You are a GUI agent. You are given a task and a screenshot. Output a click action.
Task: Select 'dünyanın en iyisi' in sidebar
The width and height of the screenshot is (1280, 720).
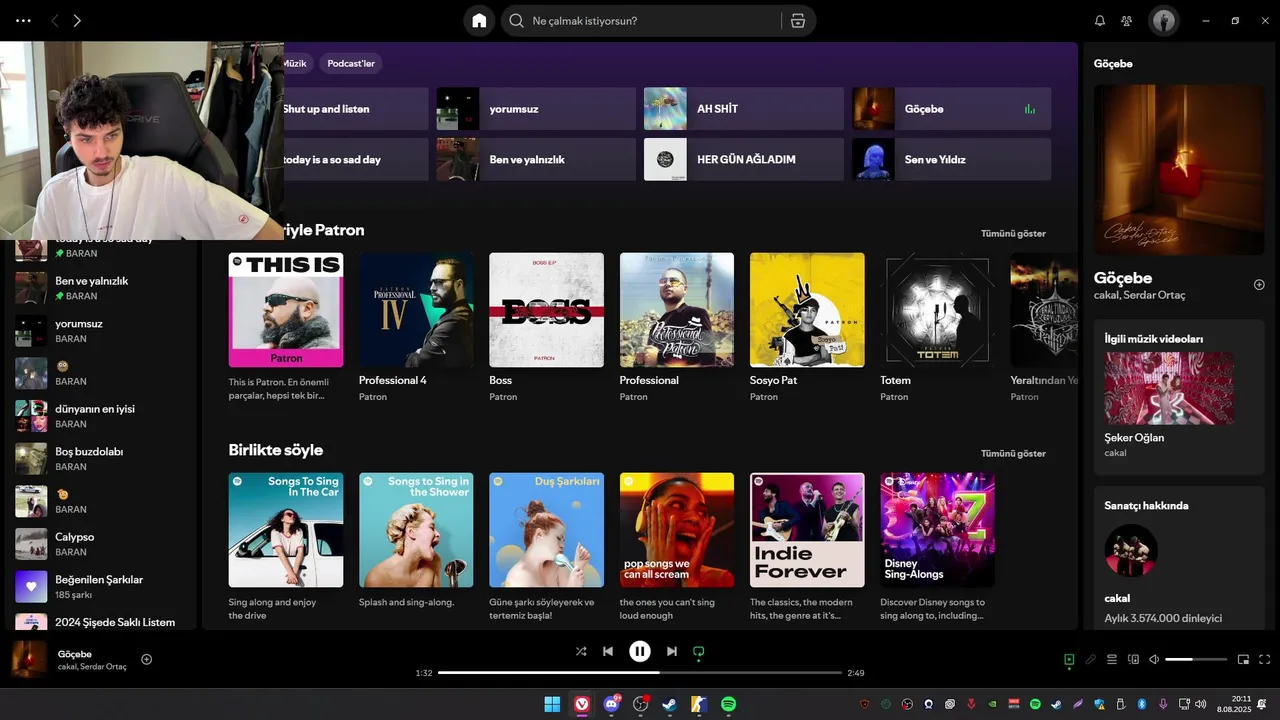[x=100, y=416]
